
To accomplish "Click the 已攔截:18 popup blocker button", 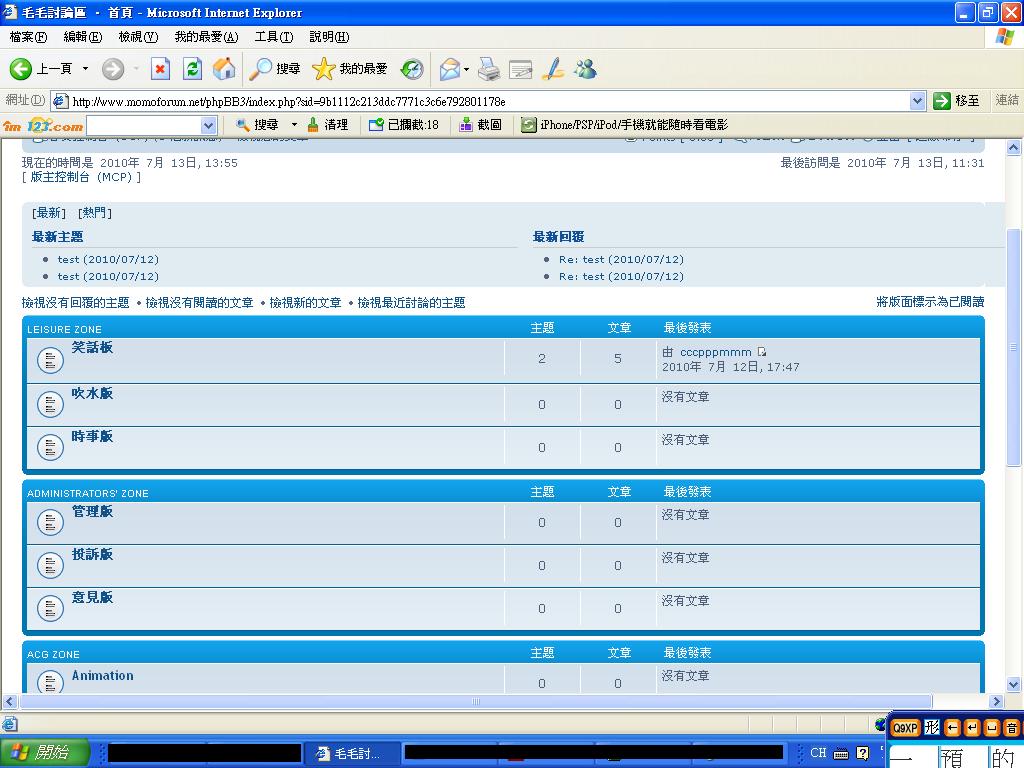I will coord(404,125).
